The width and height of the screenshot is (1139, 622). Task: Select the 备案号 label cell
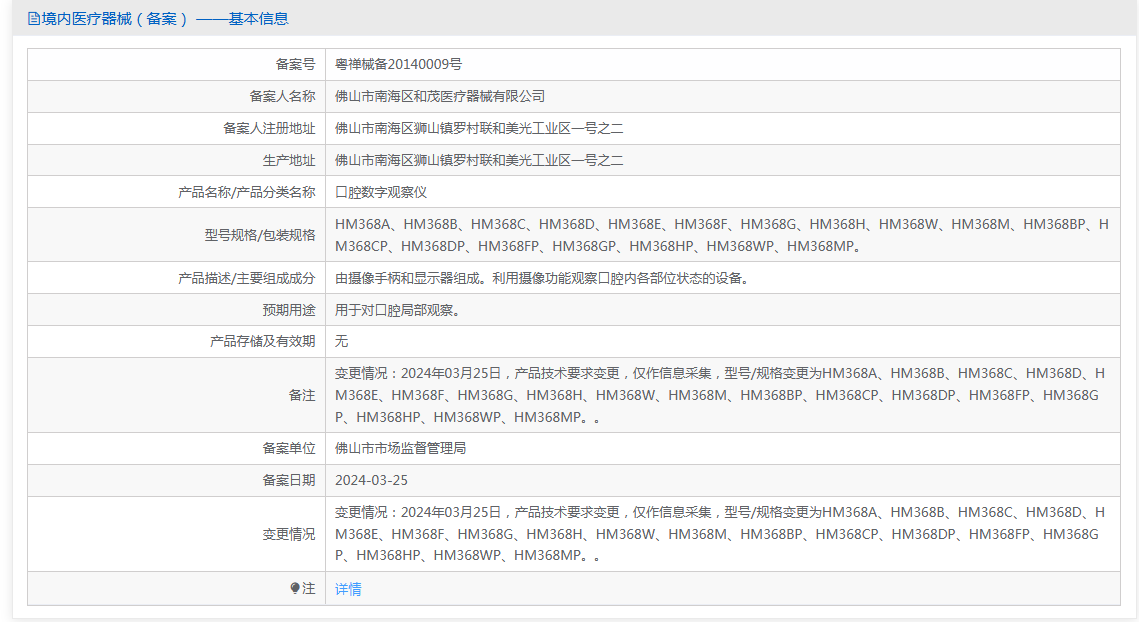tap(177, 65)
